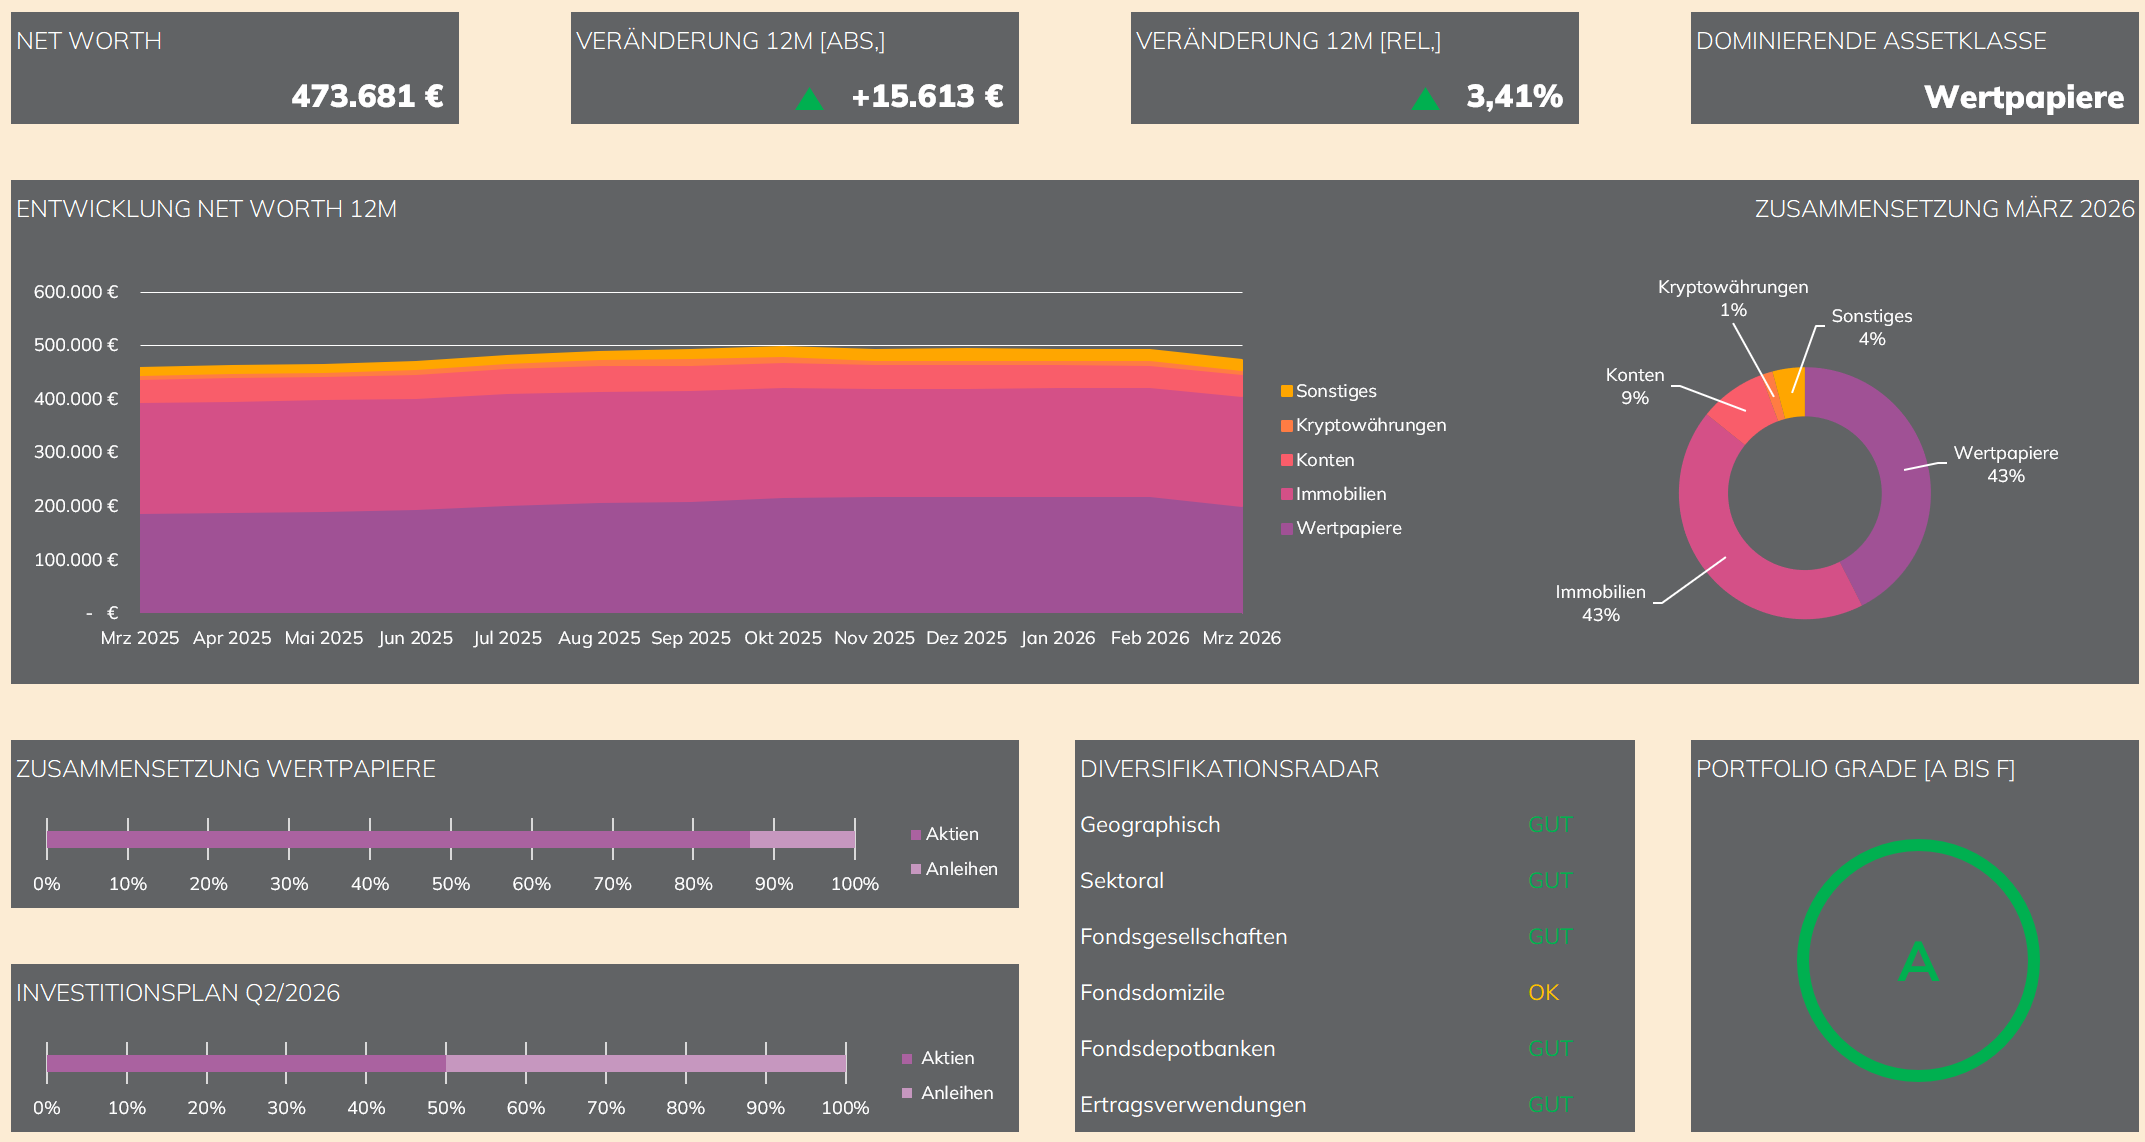Click the green portfolio grade A circle
This screenshot has width=2145, height=1142.
(x=1917, y=960)
